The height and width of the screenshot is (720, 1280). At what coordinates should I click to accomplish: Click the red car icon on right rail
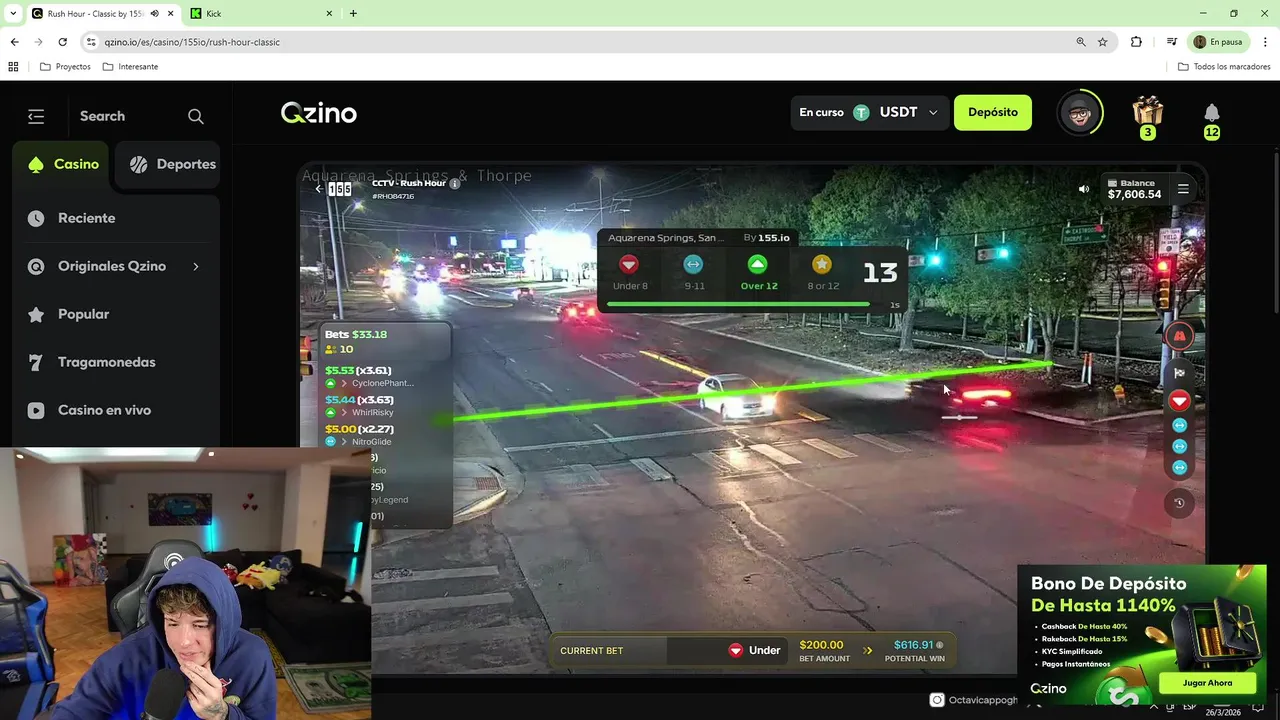pyautogui.click(x=1180, y=336)
